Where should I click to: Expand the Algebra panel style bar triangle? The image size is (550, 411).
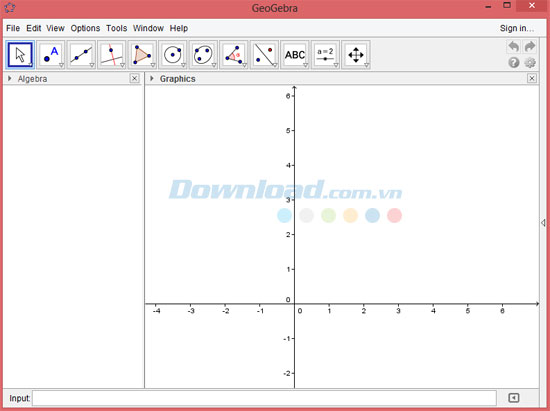[x=10, y=78]
